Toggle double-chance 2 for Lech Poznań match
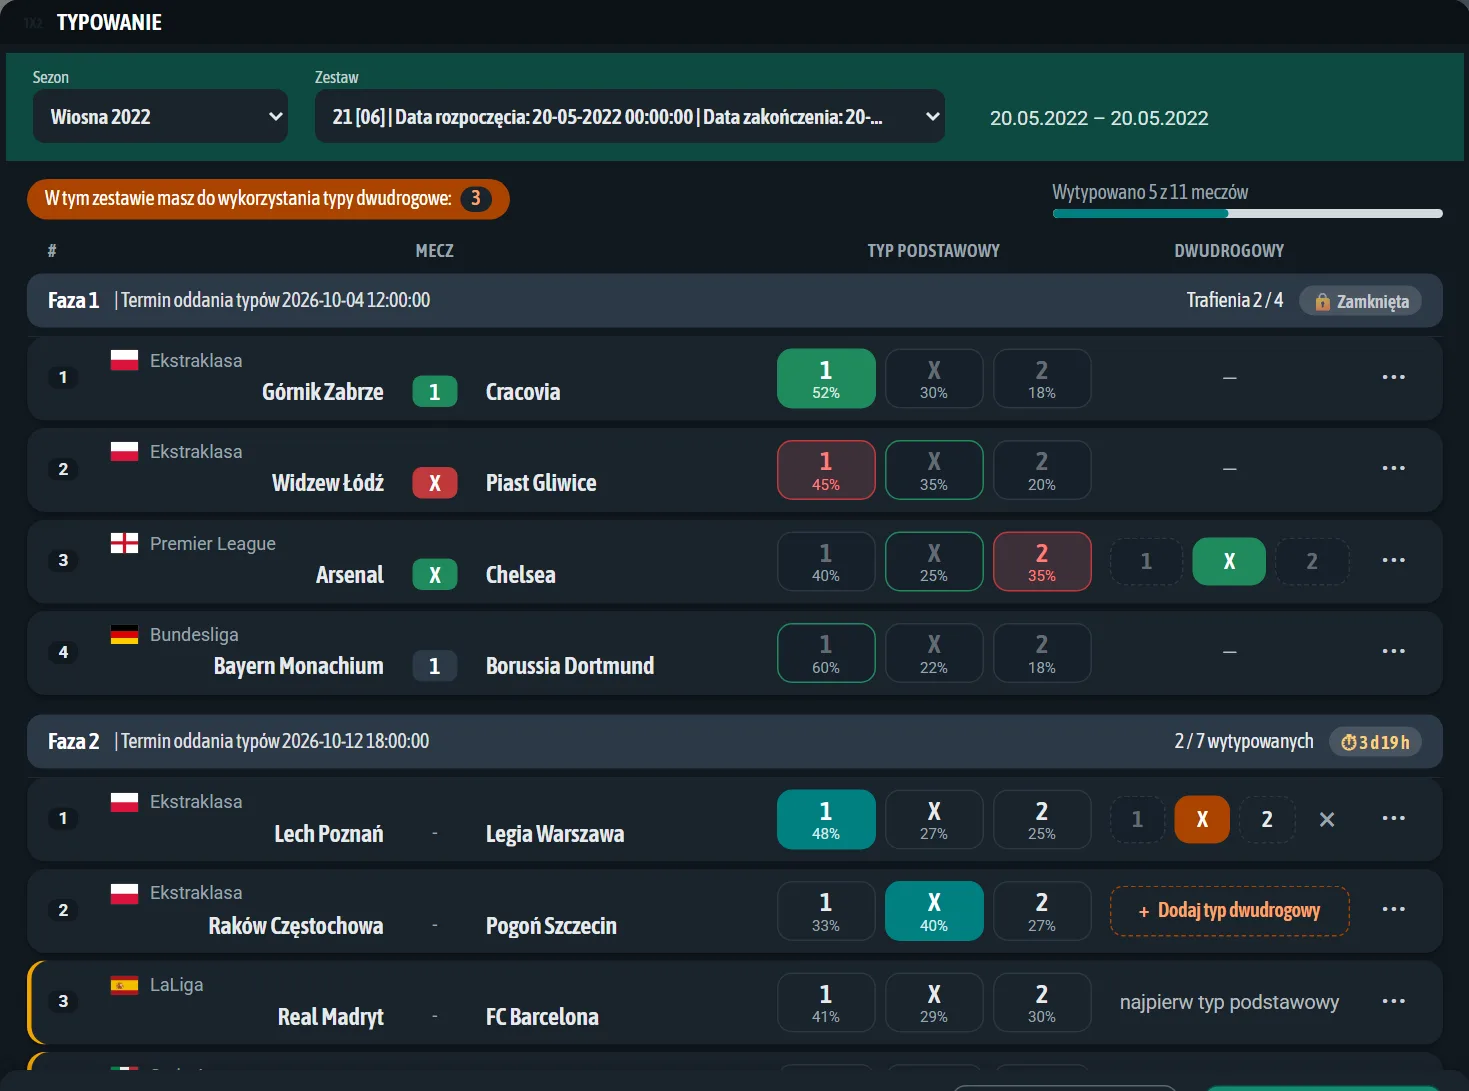The image size is (1469, 1091). click(x=1267, y=819)
